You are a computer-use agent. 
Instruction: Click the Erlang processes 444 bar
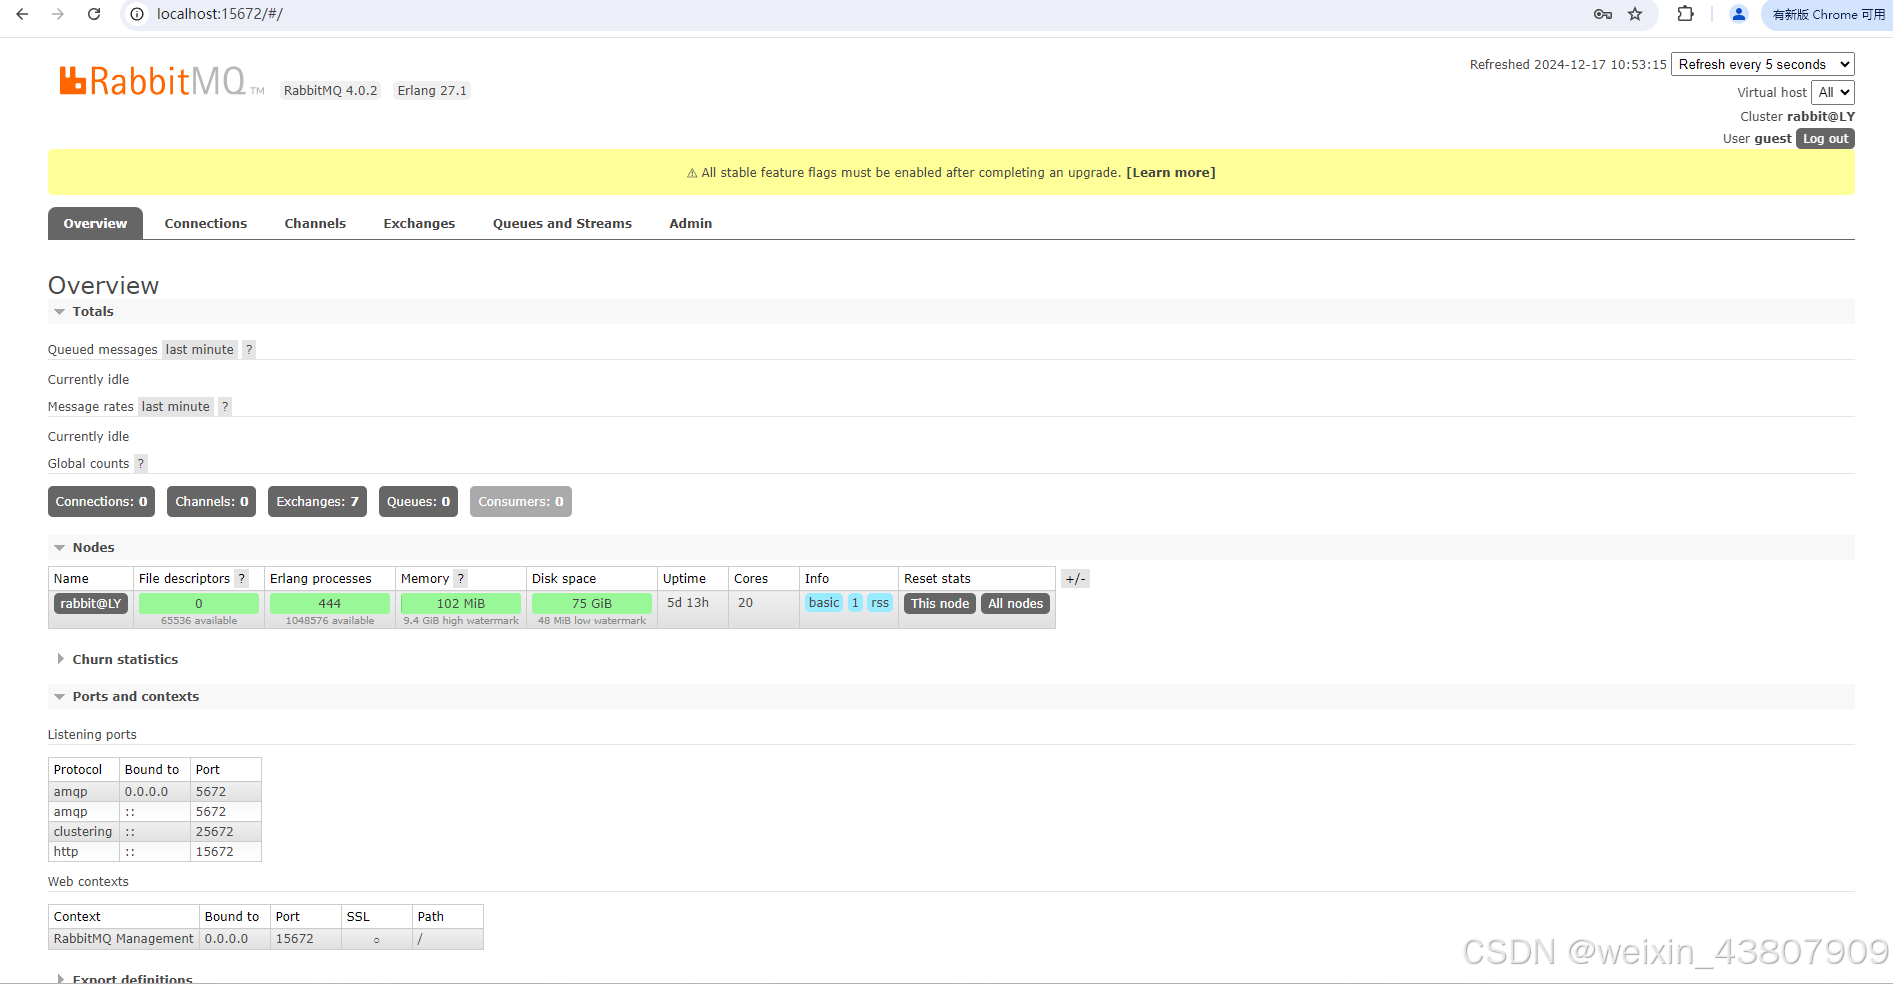tap(330, 603)
